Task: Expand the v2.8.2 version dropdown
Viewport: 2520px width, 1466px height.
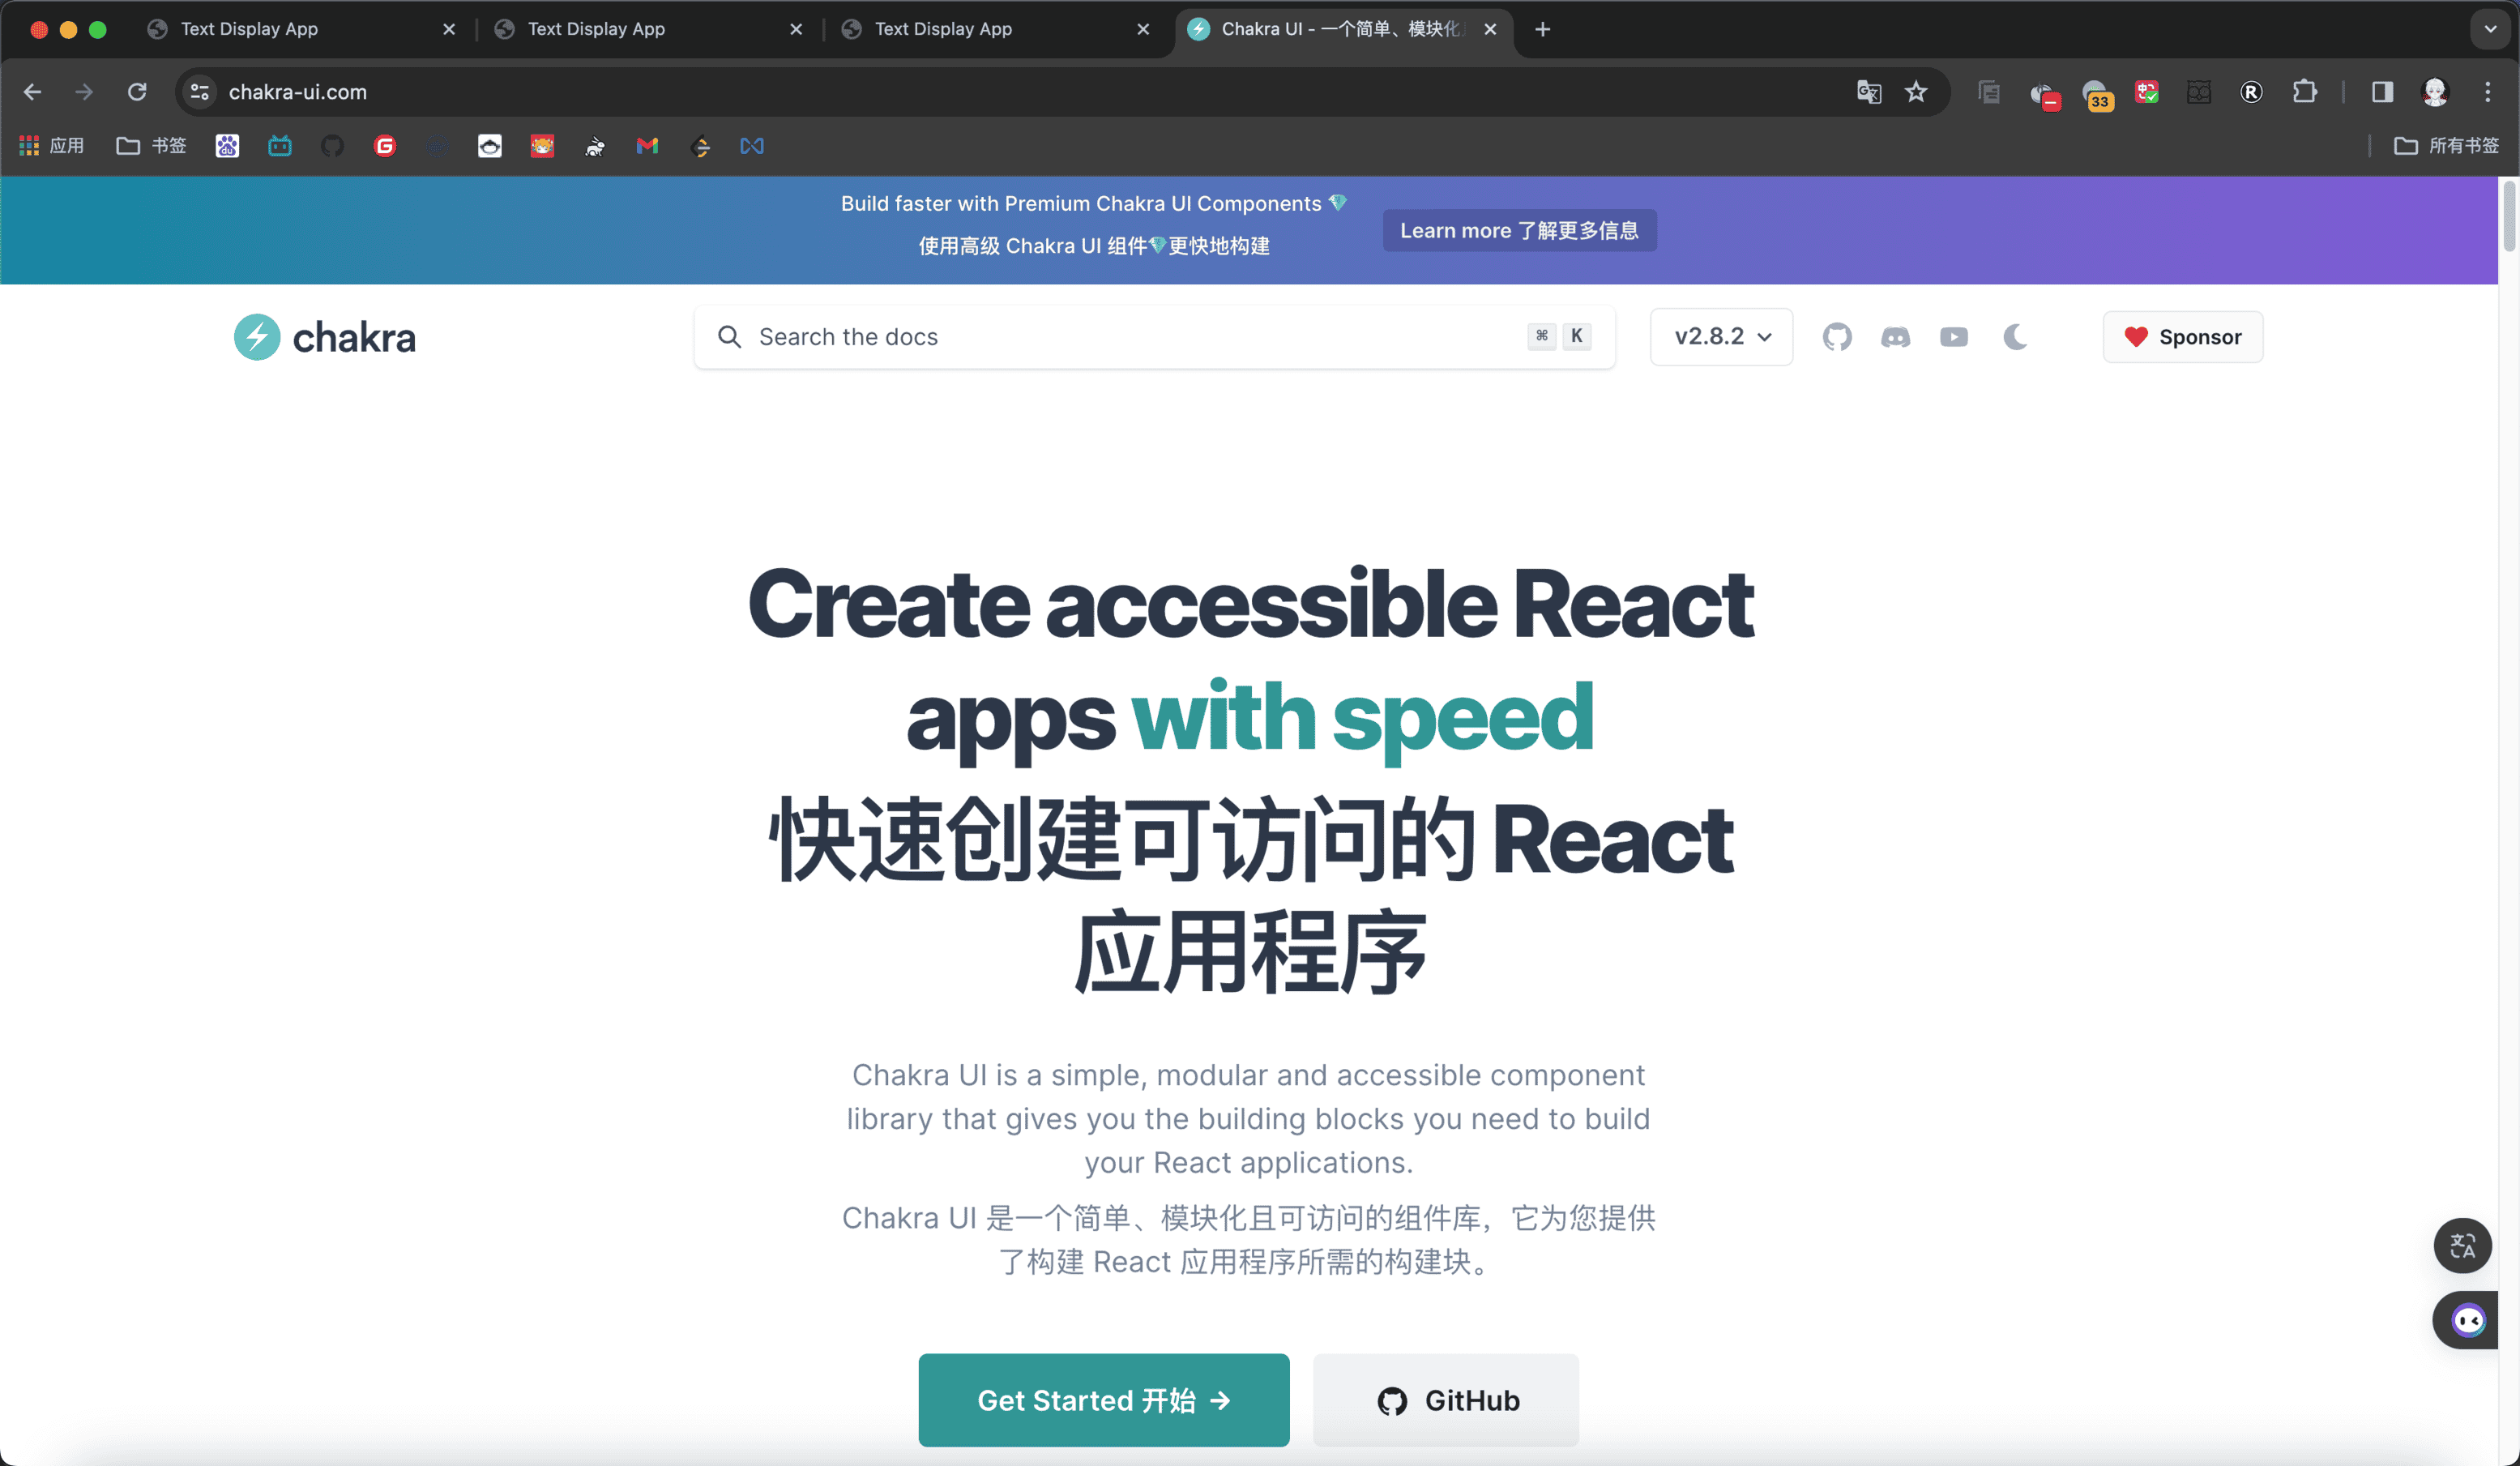Action: 1721,337
